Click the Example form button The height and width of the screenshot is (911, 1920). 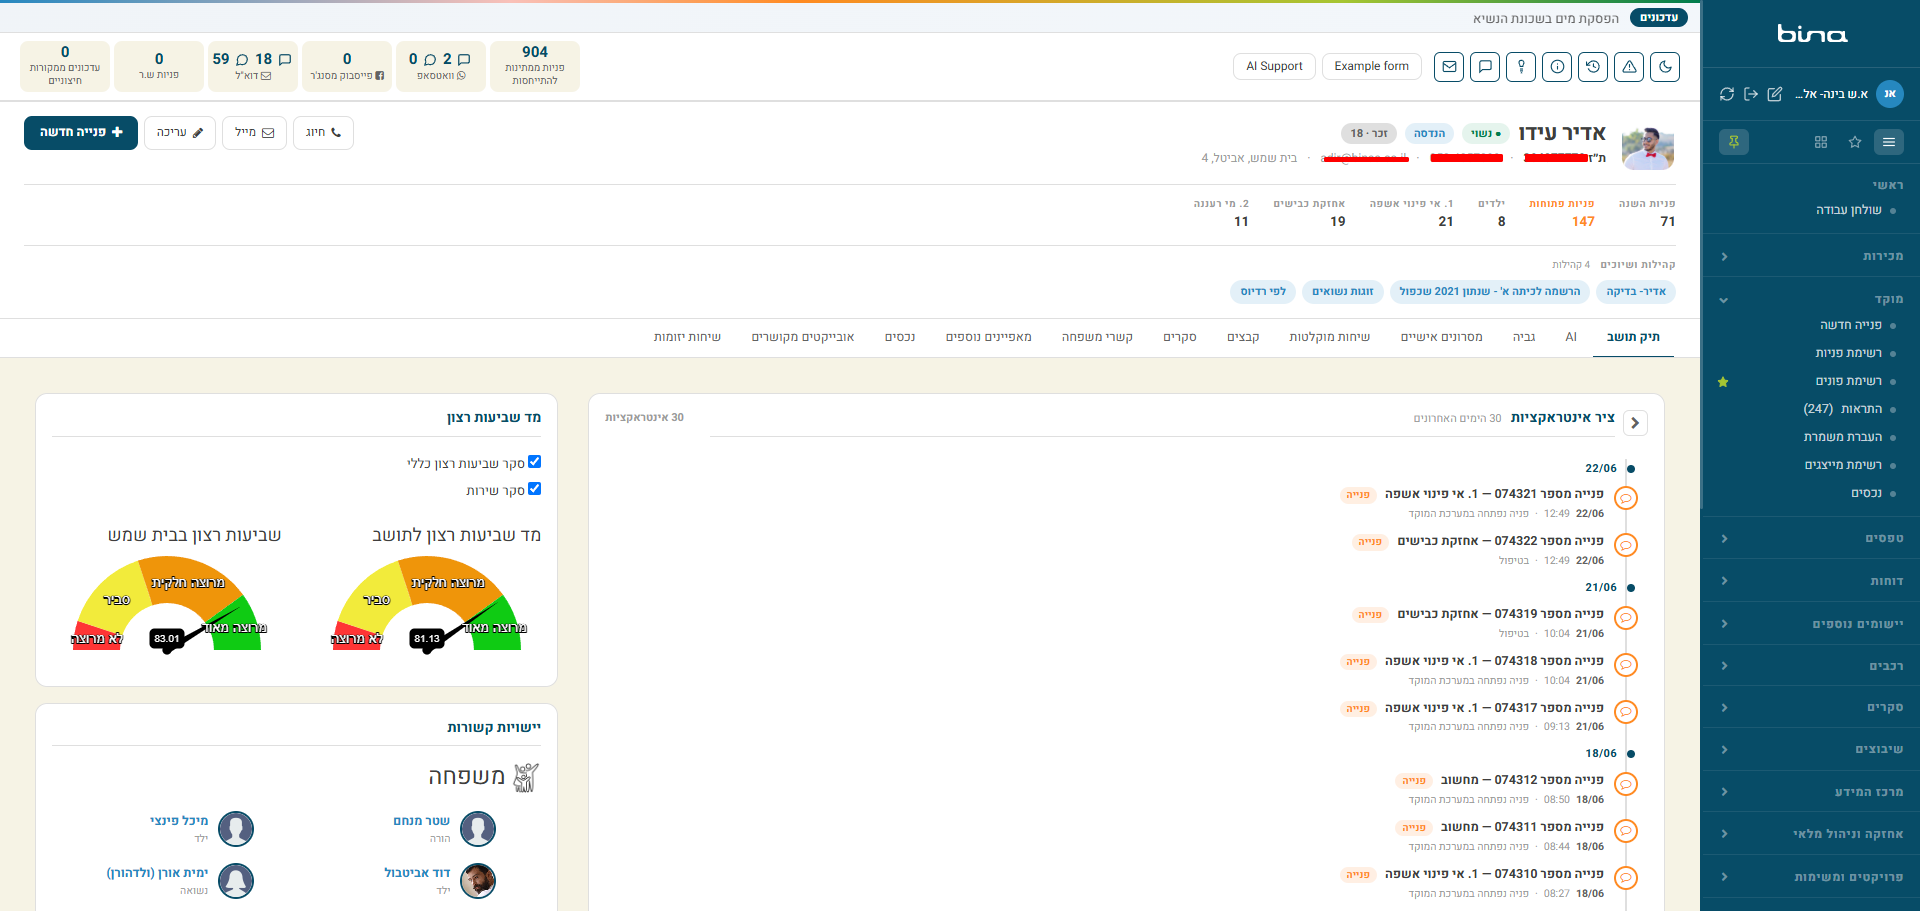click(x=1371, y=66)
